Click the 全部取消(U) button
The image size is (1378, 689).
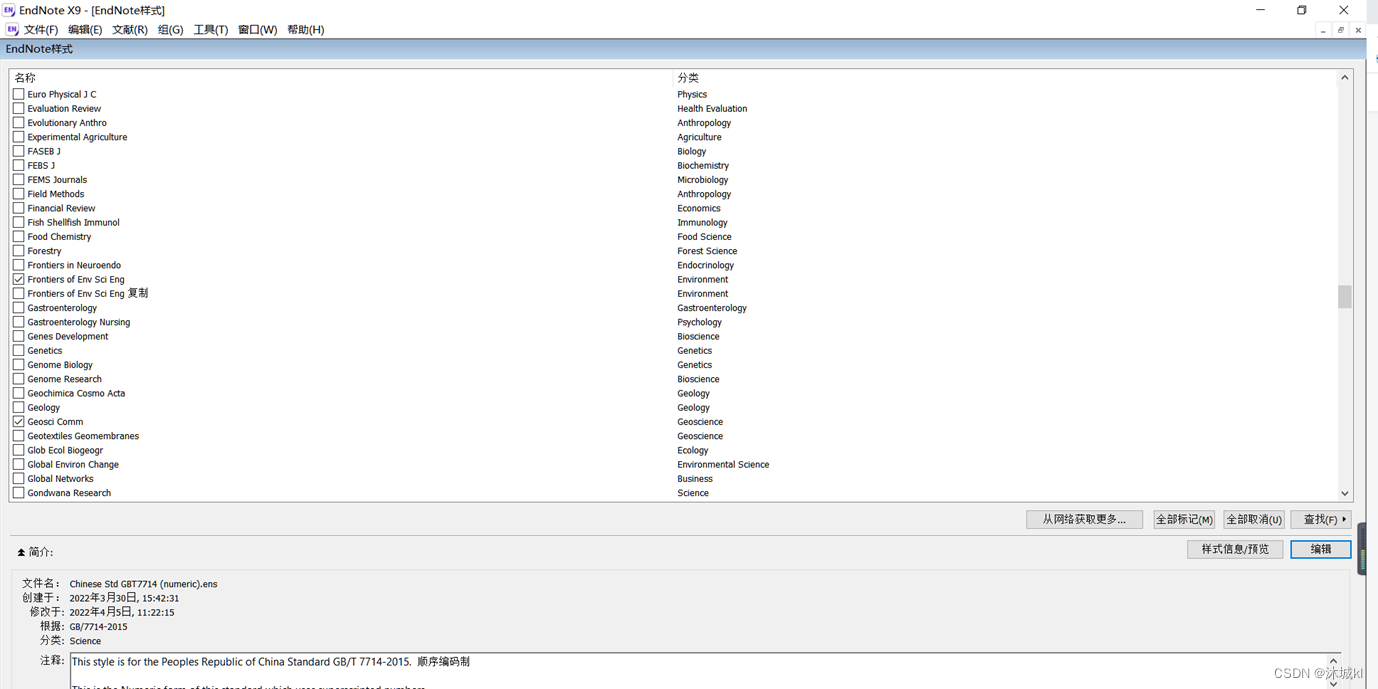pos(1254,519)
